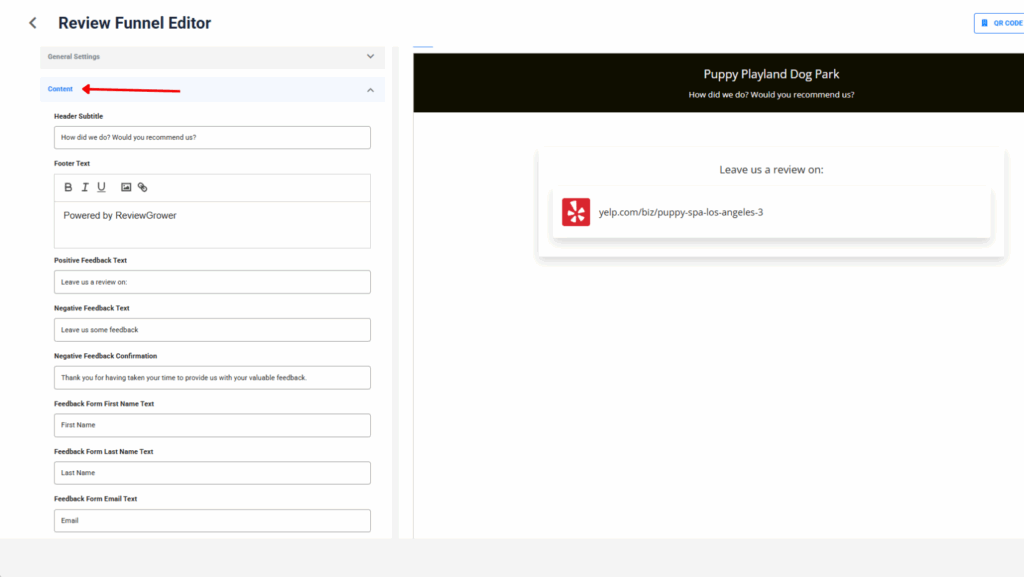Viewport: 1024px width, 577px height.
Task: Edit Feedback Form First Name Text field
Action: (x=212, y=425)
